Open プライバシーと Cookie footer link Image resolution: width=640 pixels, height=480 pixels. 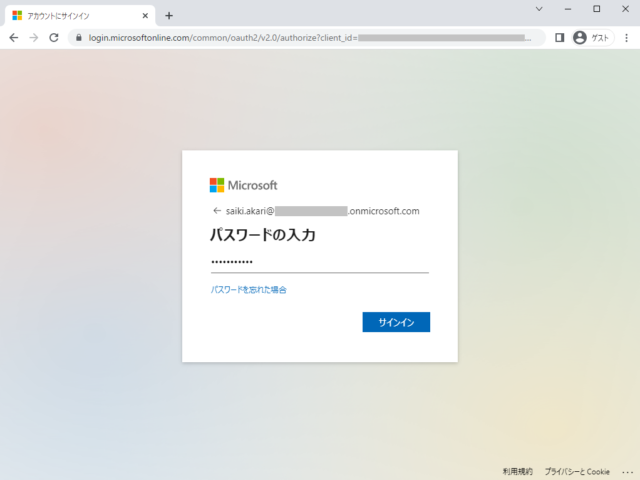[577, 471]
